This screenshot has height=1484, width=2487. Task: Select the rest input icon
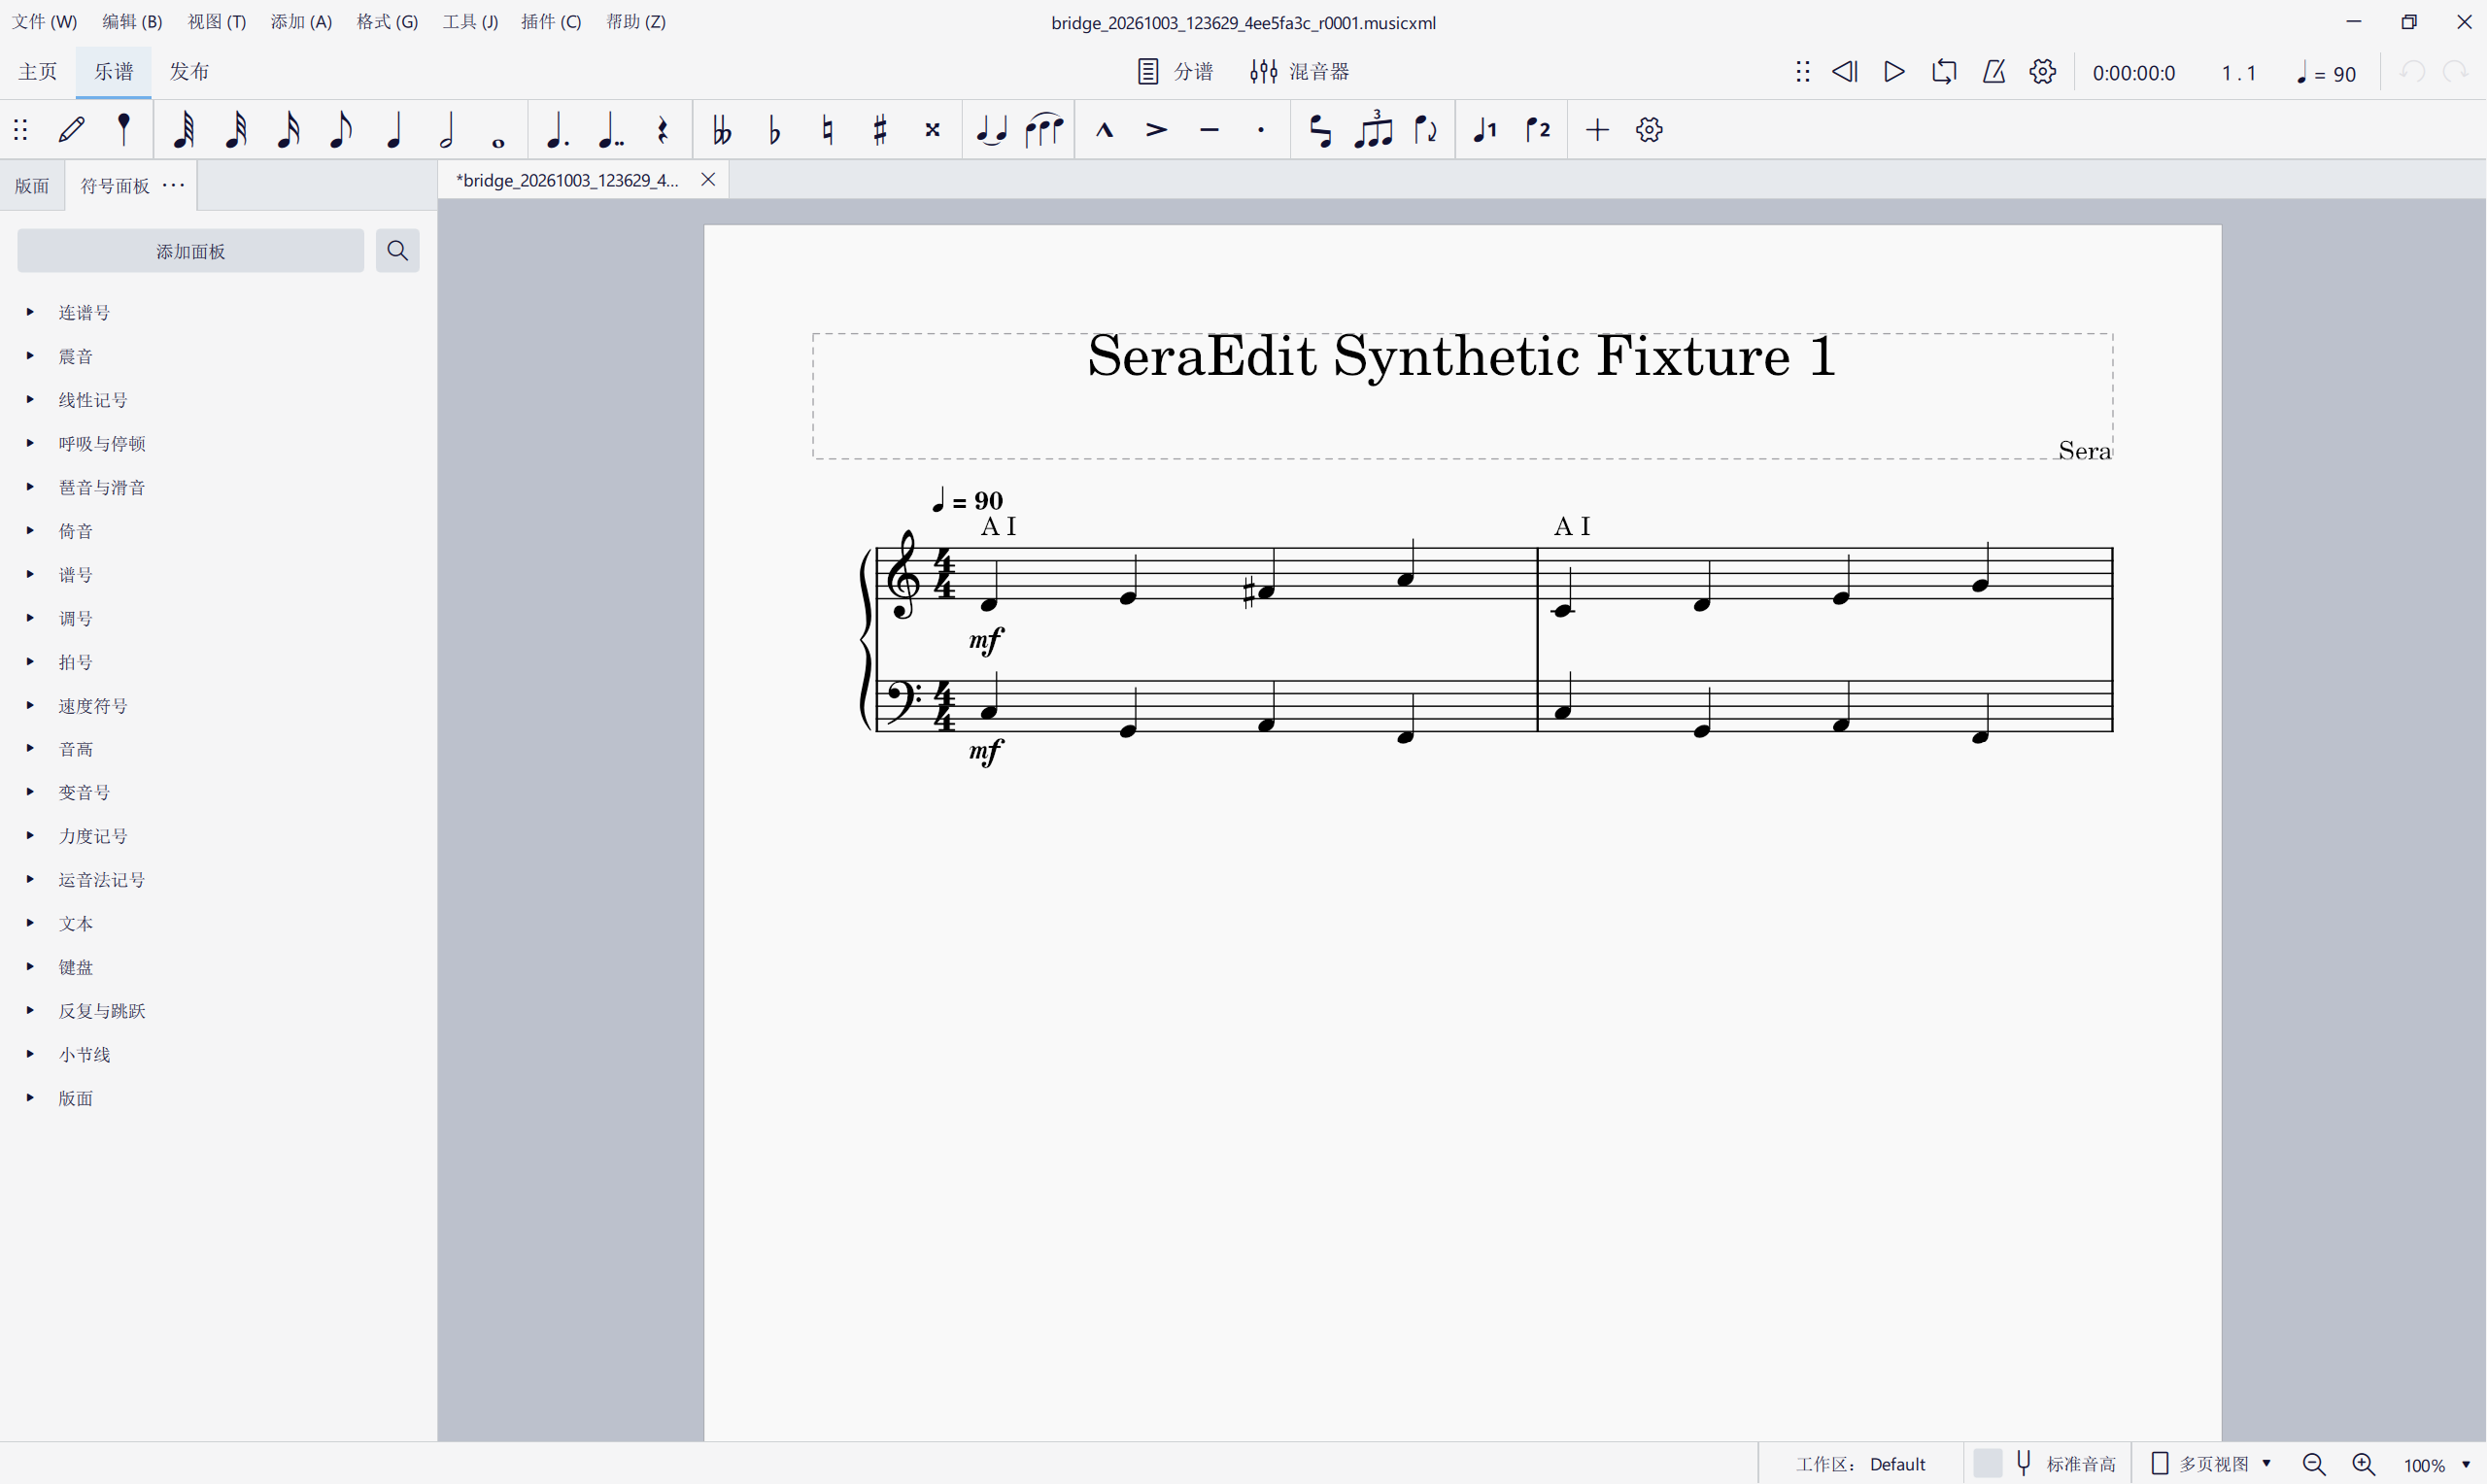coord(662,130)
